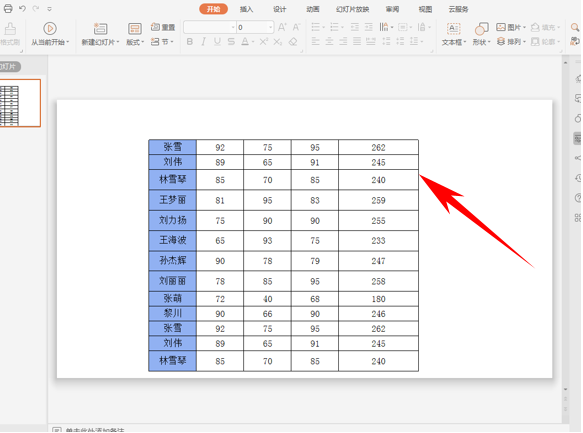583x433 pixels.
Task: Expand the 版式 layout dropdown
Action: tap(135, 42)
